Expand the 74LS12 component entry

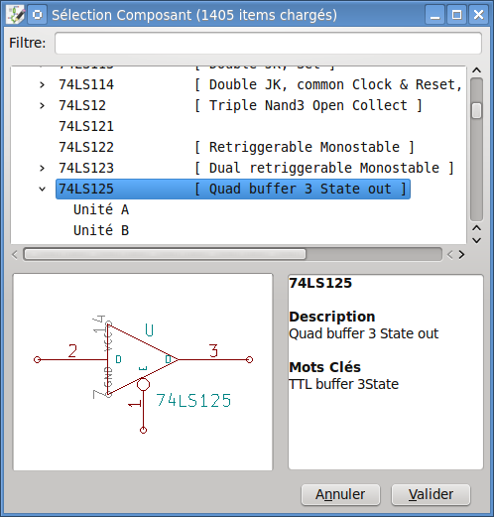(42, 106)
